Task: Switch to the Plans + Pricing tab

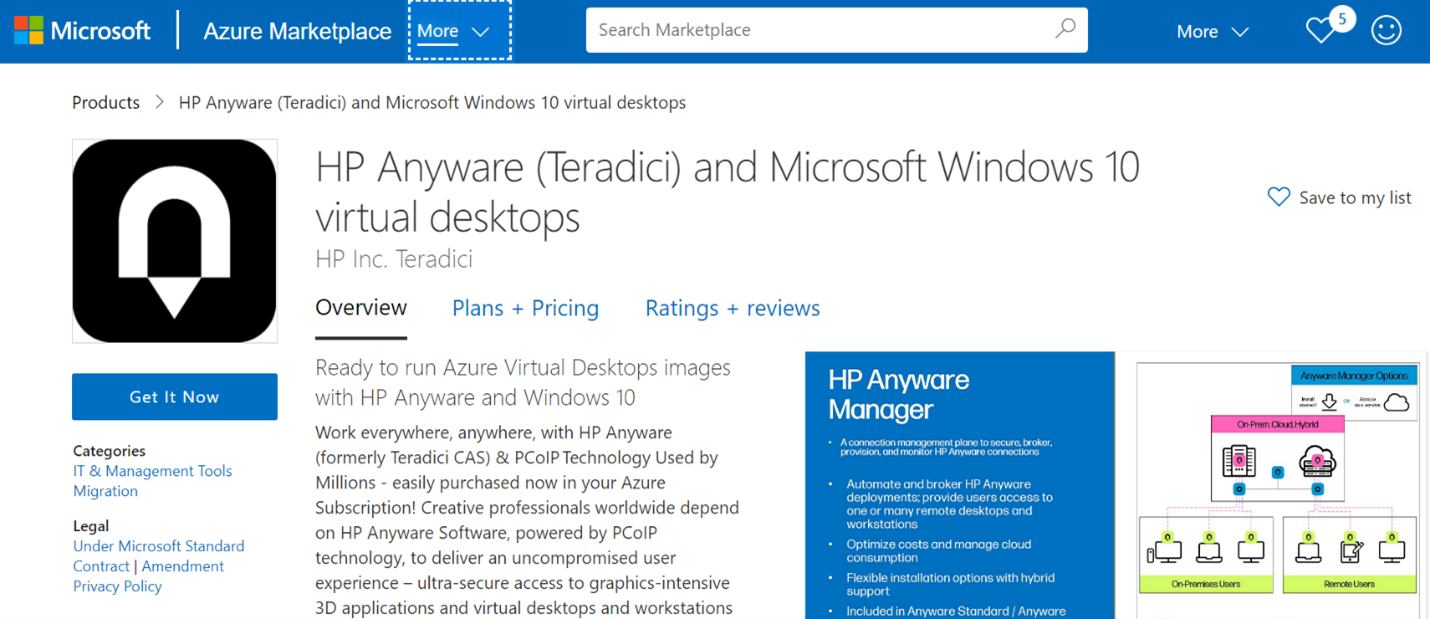Action: pyautogui.click(x=525, y=308)
